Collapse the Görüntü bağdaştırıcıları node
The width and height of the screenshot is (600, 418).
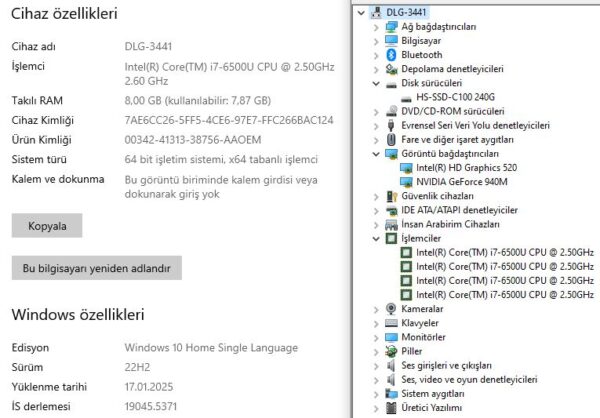pos(376,154)
